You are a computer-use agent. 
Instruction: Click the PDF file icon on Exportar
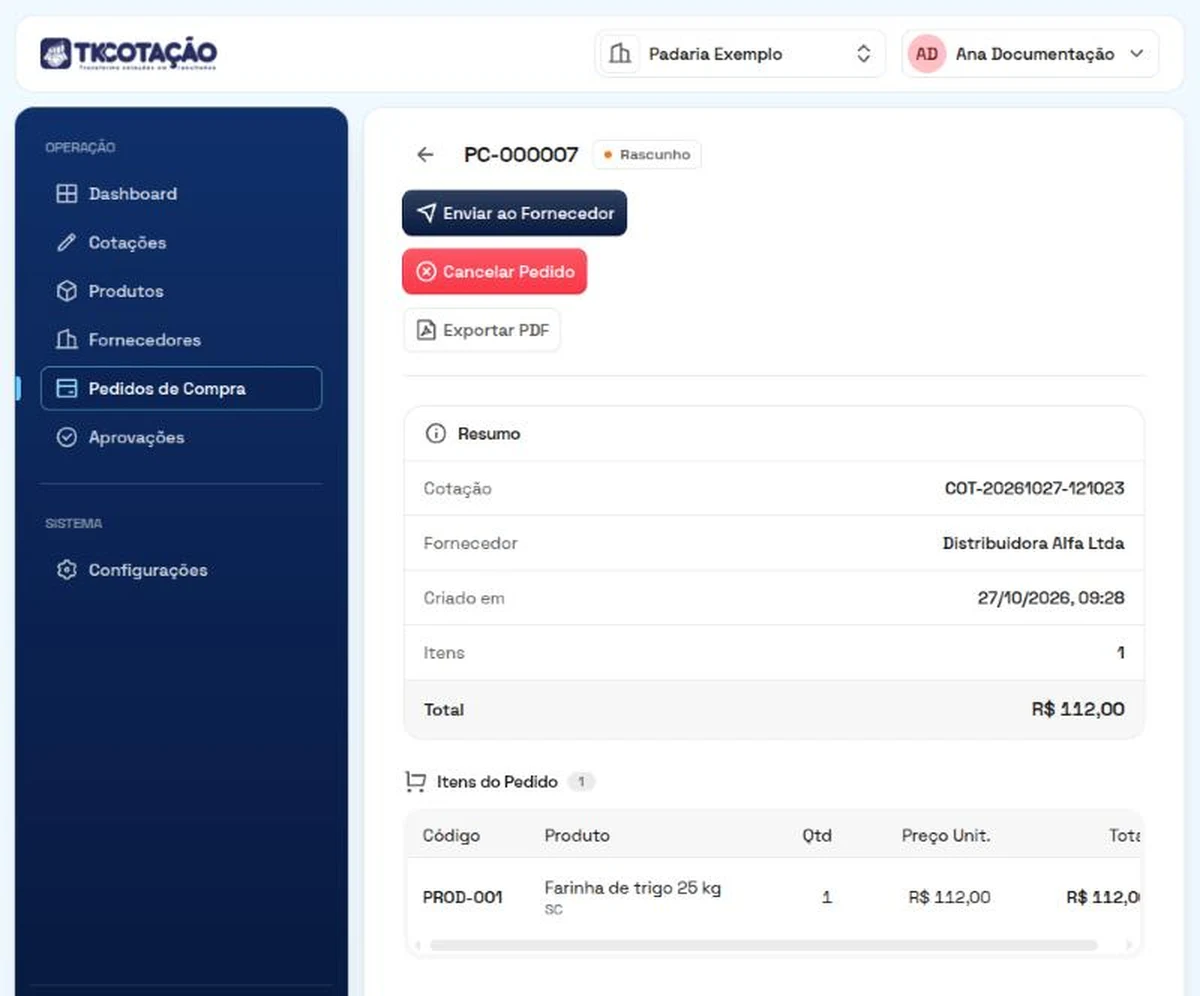[x=426, y=330]
